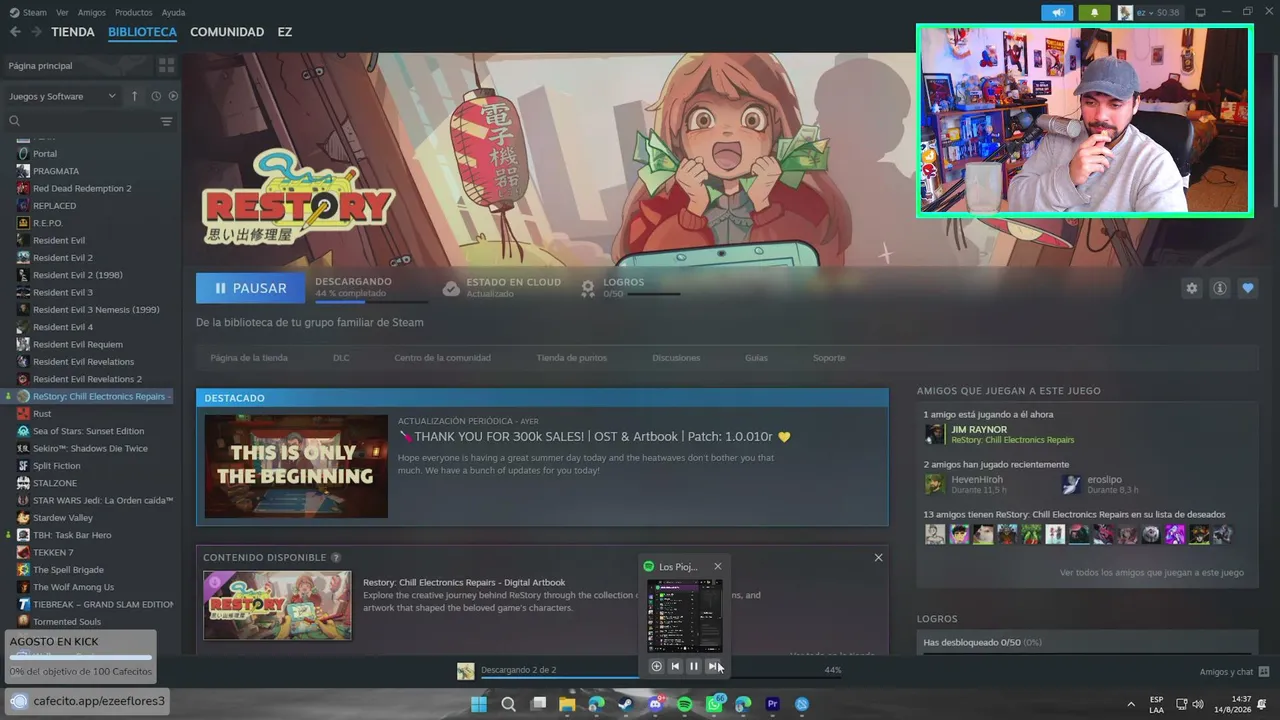Select Red Dead Redemption 2 in library
The width and height of the screenshot is (1280, 720).
pyautogui.click(x=82, y=188)
